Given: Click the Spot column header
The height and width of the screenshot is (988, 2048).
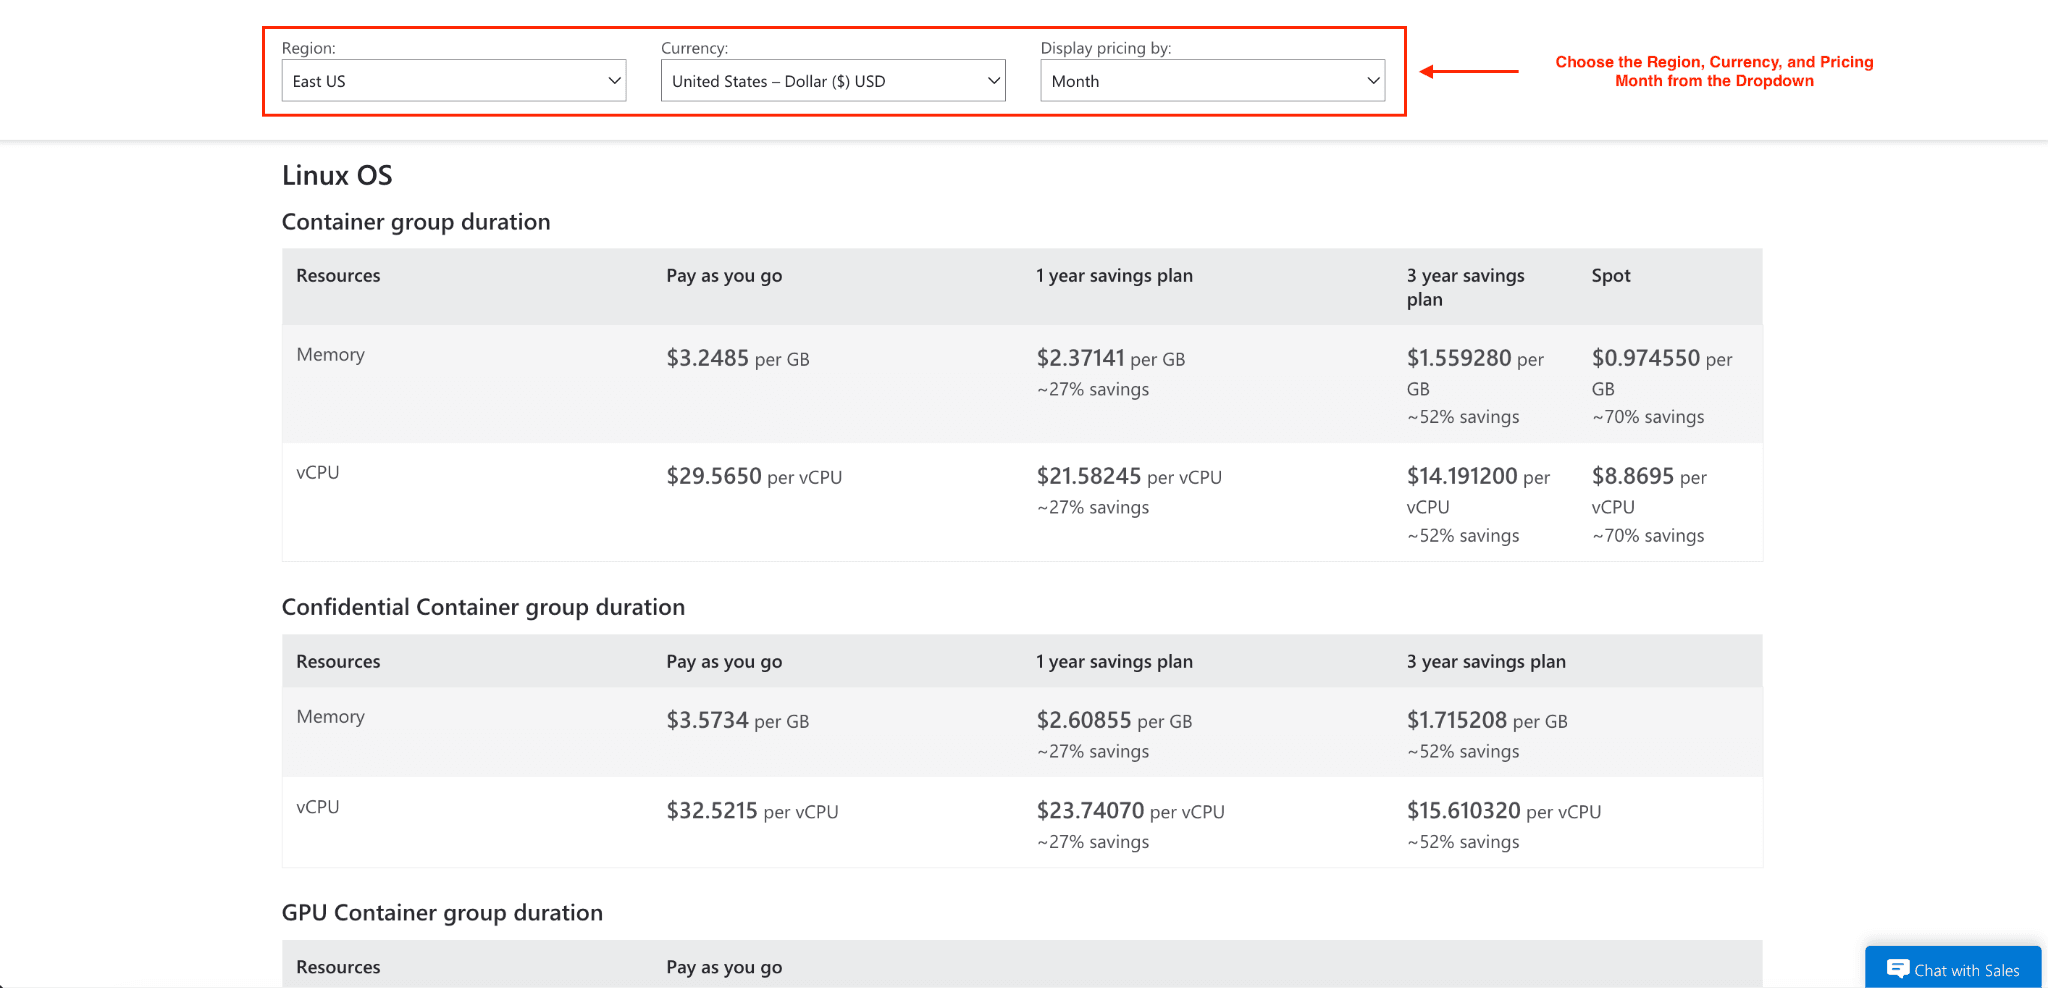Looking at the screenshot, I should click(x=1611, y=276).
